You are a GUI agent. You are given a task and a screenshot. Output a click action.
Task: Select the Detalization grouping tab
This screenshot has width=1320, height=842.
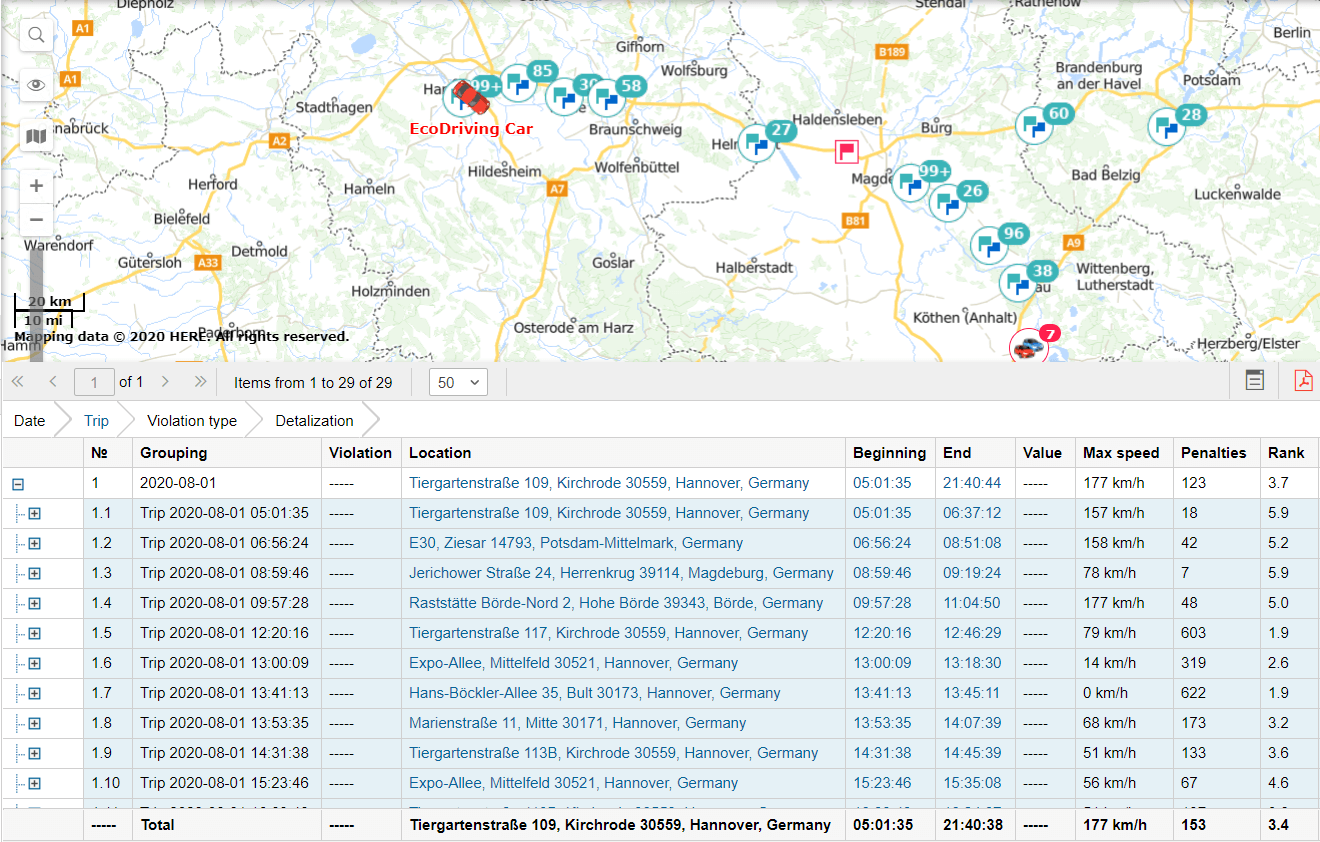314,421
